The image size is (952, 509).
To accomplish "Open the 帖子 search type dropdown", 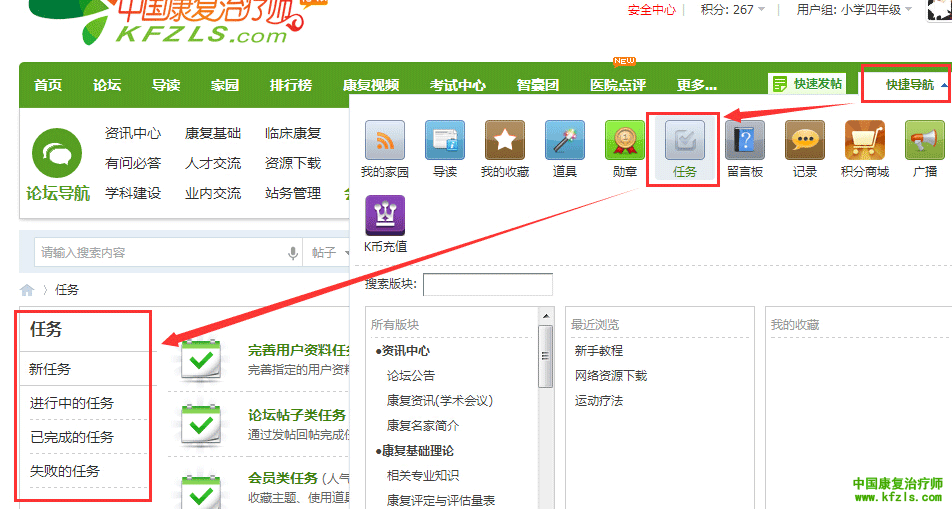I will pyautogui.click(x=328, y=254).
